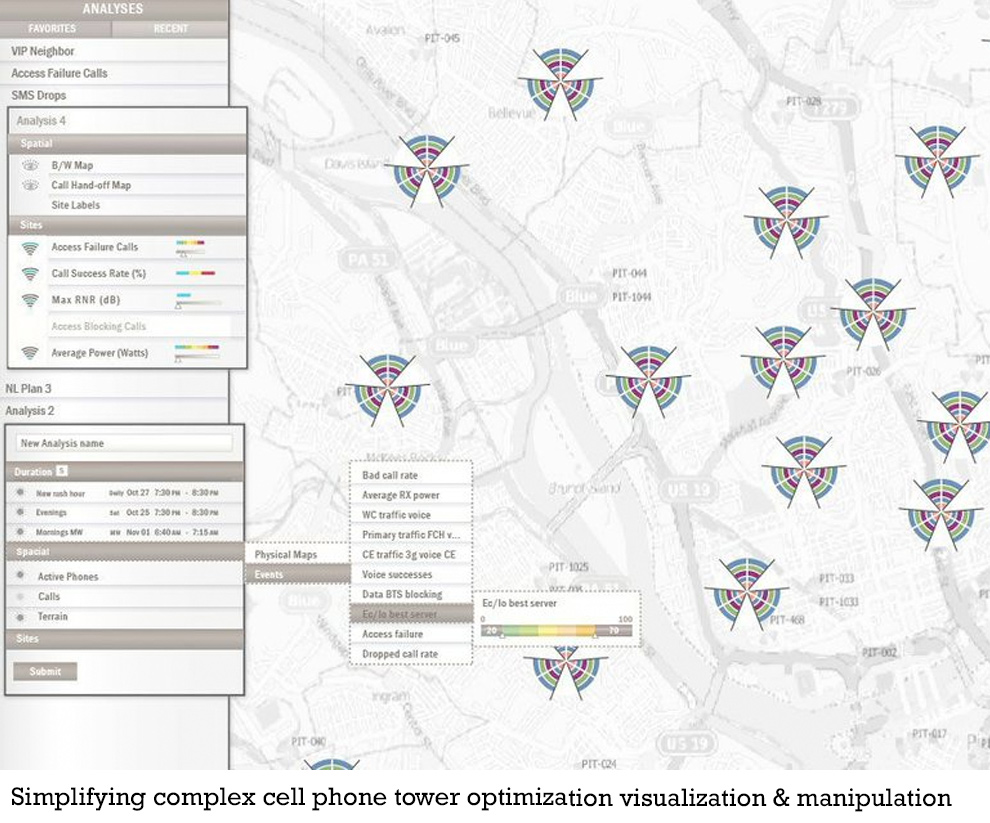Click the signal icon next to Max RNR (dB)
990x823 pixels.
pos(30,300)
